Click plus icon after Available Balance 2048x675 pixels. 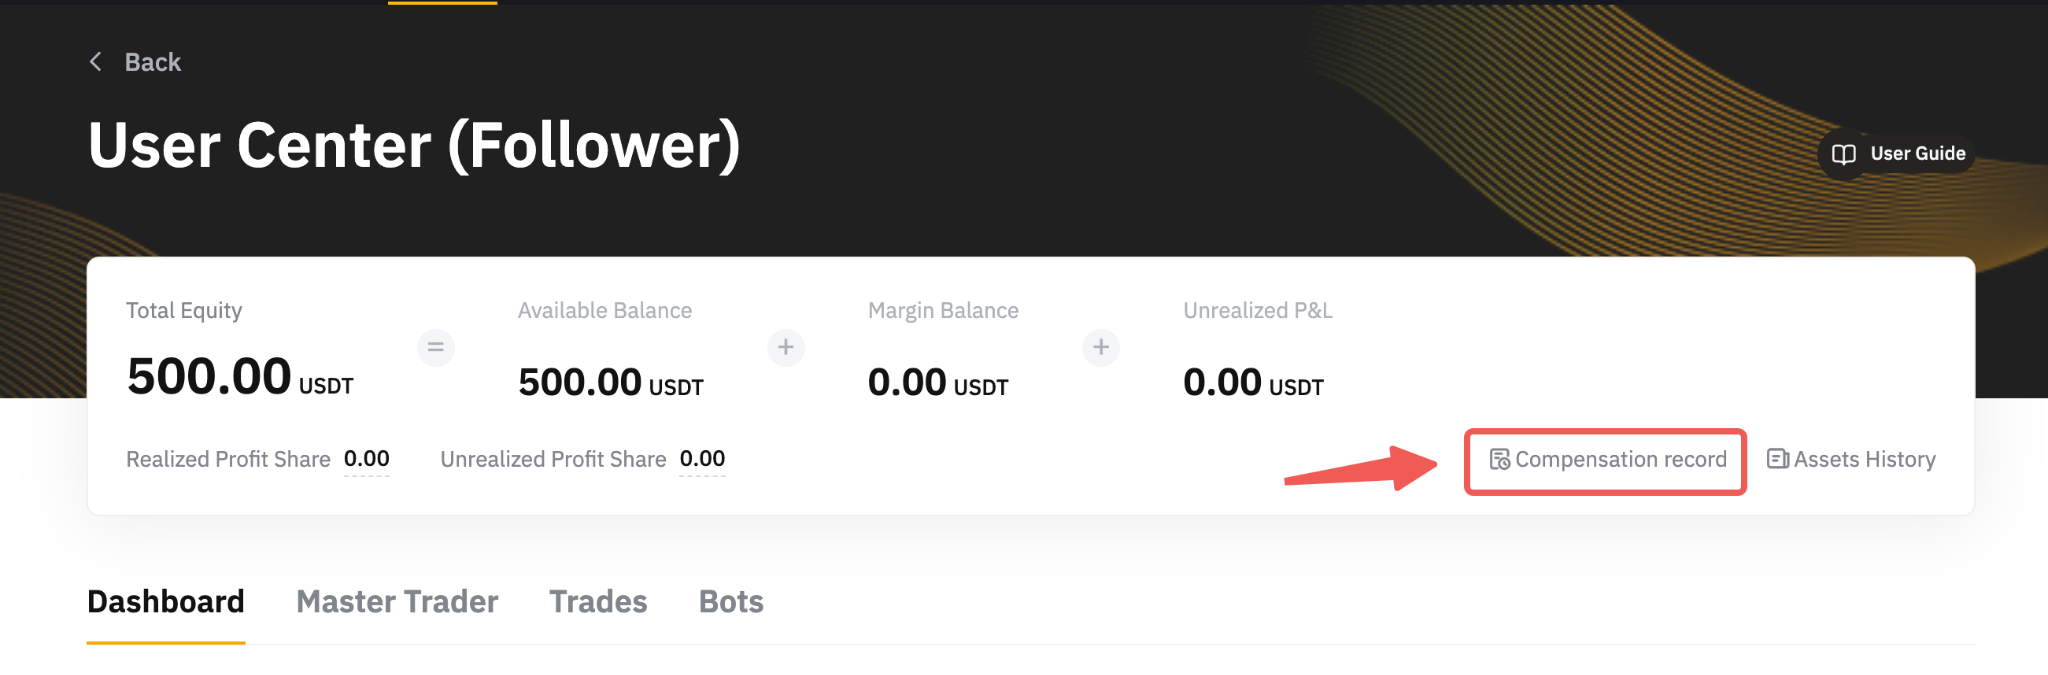coord(786,348)
